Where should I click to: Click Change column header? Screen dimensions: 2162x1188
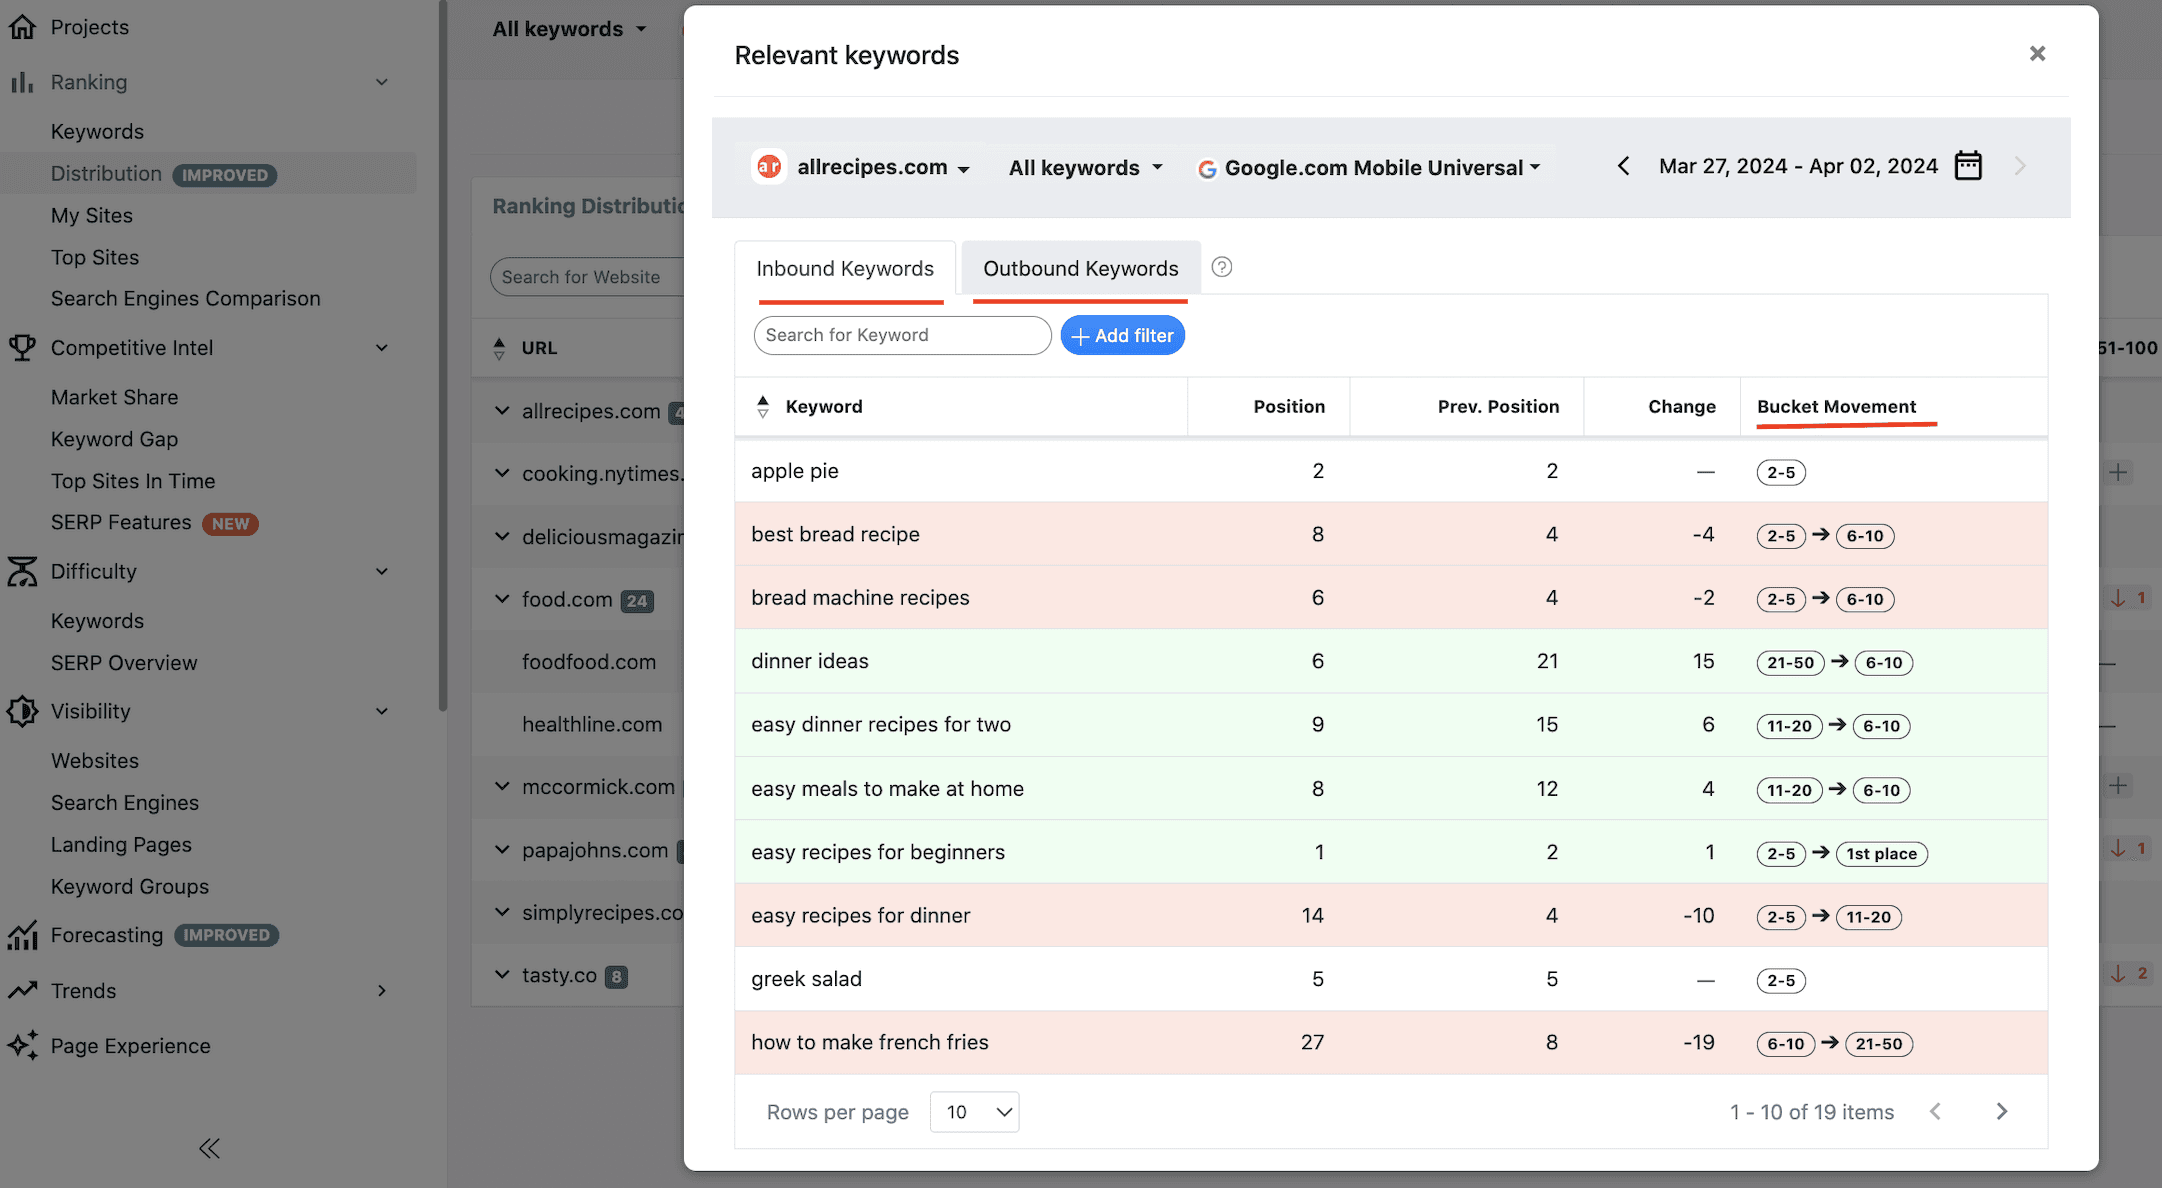point(1682,407)
